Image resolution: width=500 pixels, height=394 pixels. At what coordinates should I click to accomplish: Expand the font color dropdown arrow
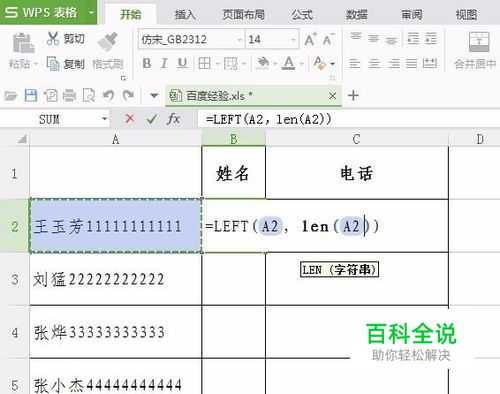[x=301, y=64]
